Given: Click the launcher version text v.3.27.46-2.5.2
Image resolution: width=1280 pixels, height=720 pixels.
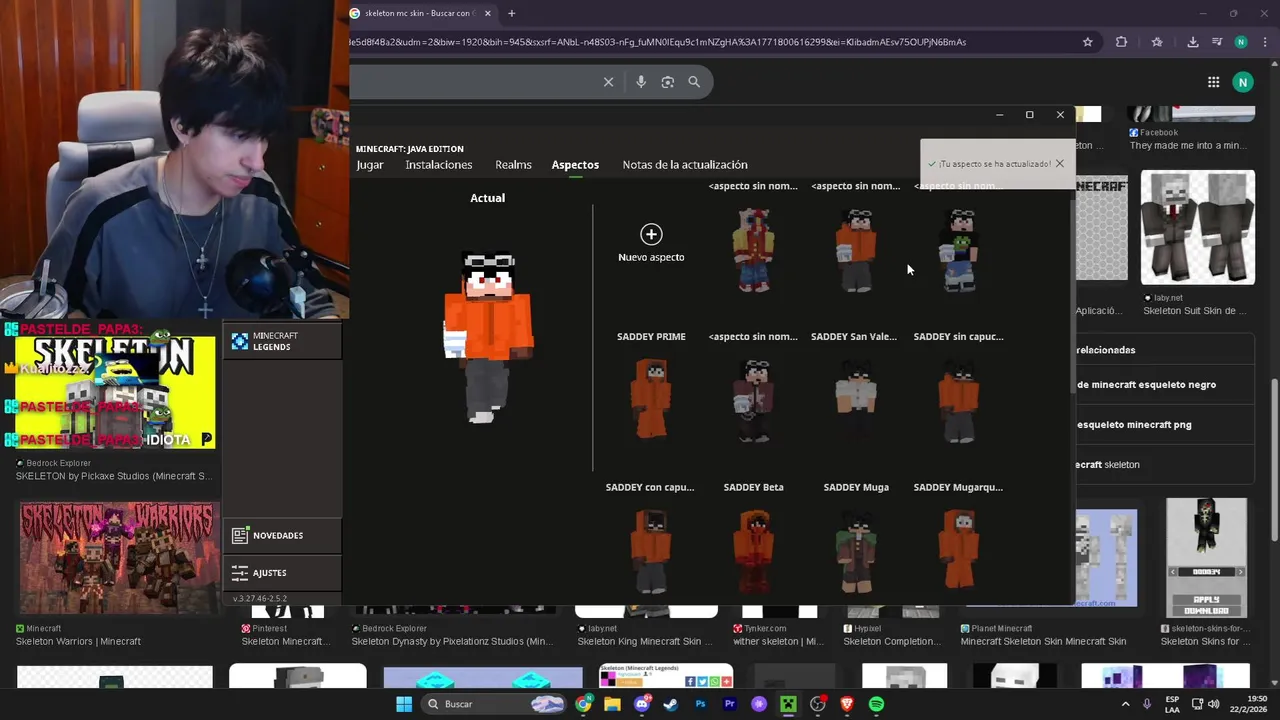Looking at the screenshot, I should coord(260,598).
